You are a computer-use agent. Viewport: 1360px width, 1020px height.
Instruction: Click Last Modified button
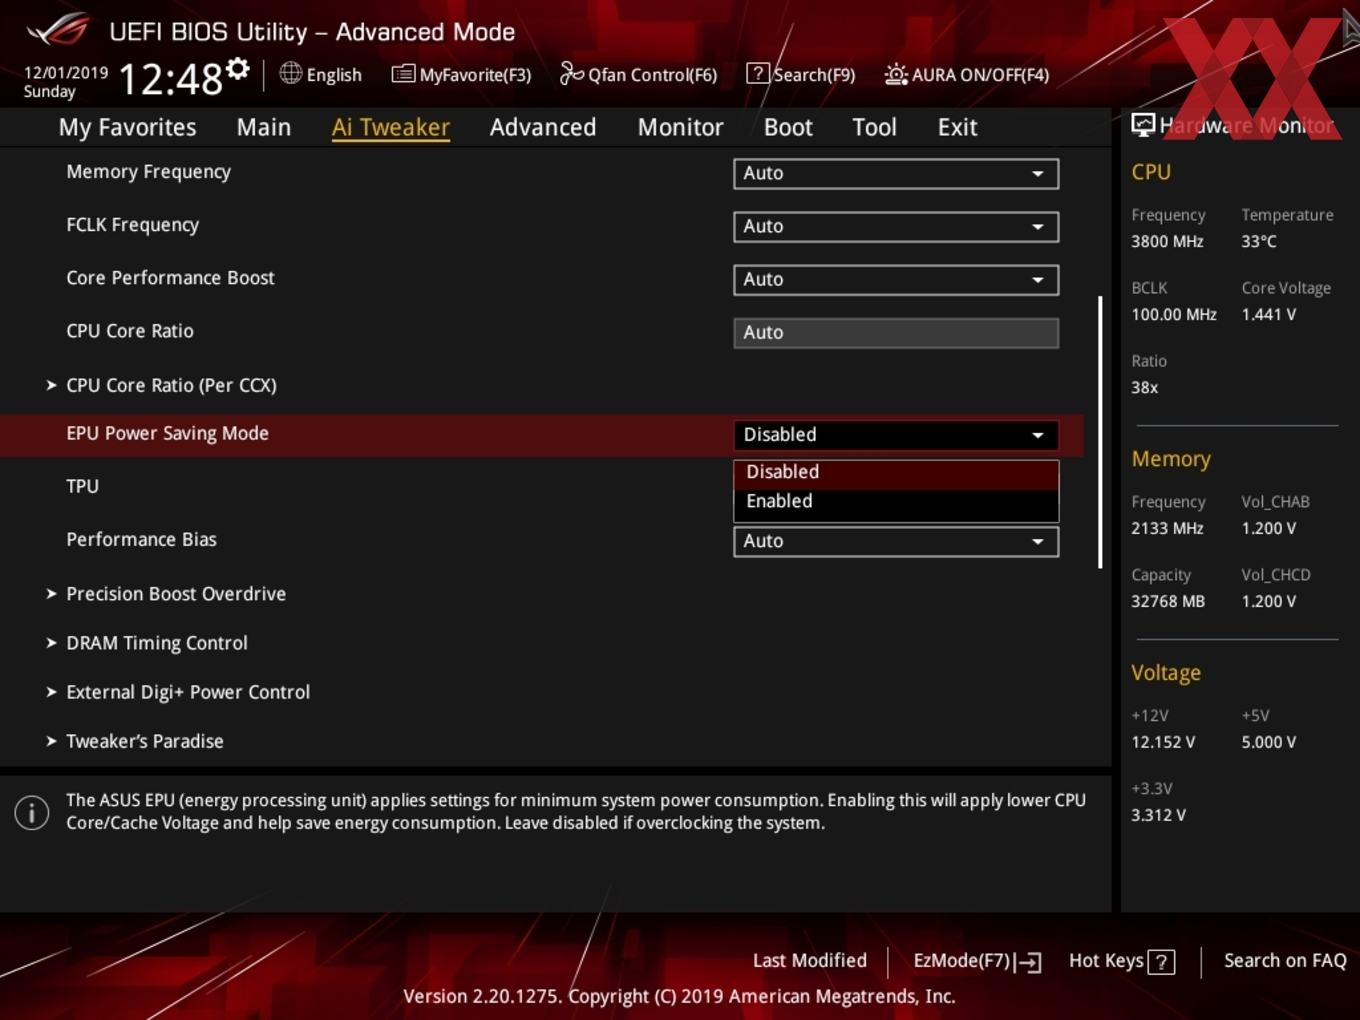point(810,961)
